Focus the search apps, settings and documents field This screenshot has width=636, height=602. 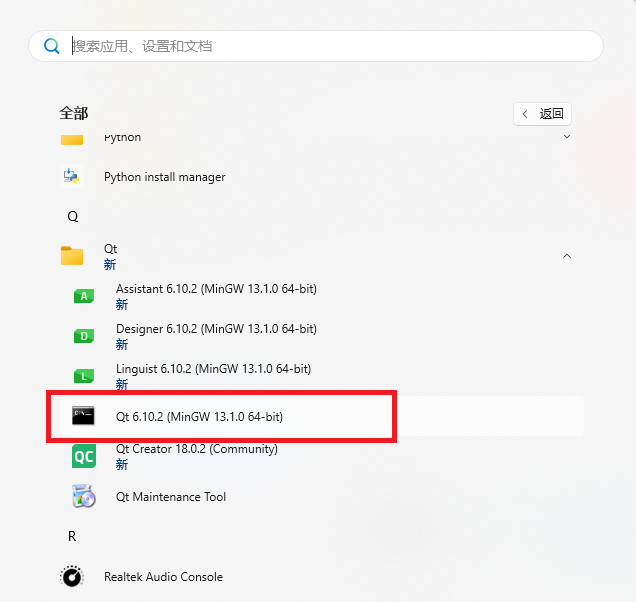316,46
